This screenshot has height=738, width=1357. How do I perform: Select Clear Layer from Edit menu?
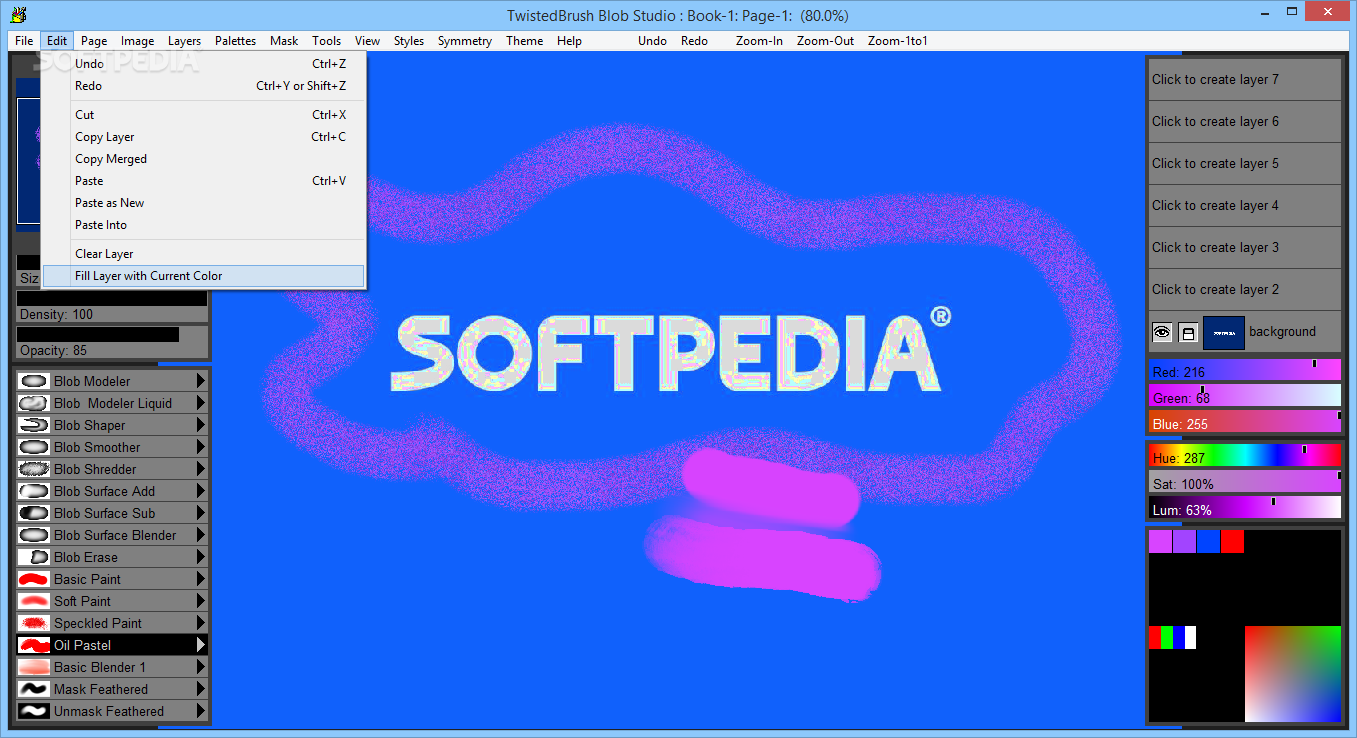click(204, 254)
